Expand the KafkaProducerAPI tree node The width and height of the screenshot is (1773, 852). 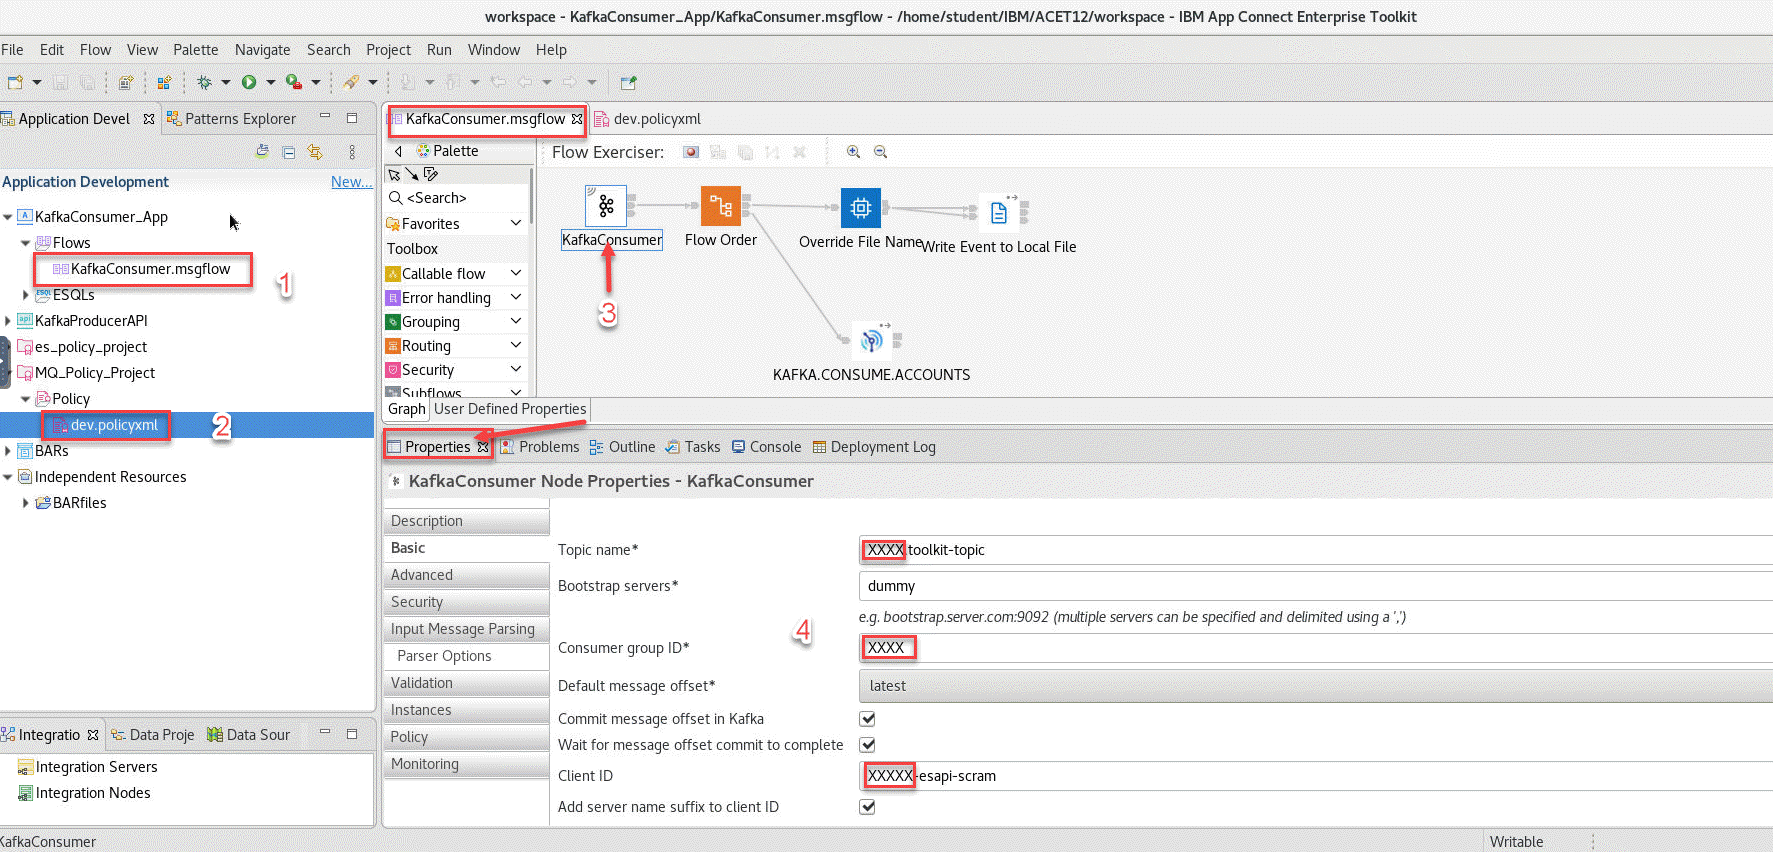(x=9, y=321)
